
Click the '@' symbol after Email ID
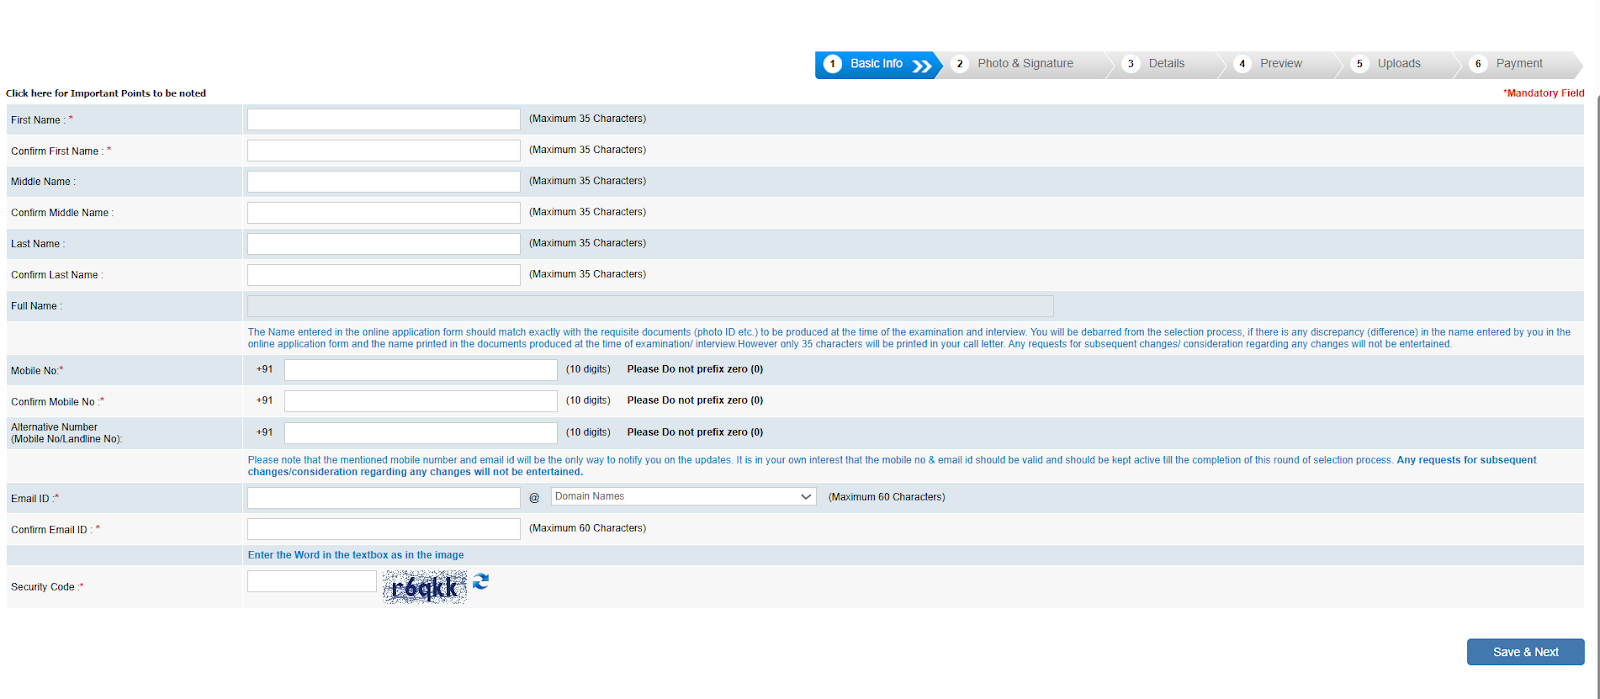pos(534,498)
